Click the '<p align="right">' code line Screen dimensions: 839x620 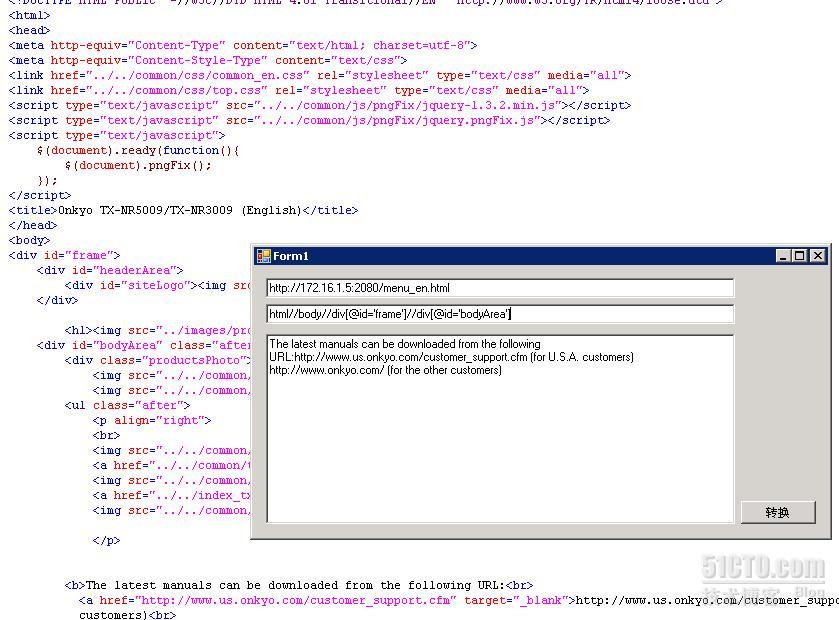(152, 420)
